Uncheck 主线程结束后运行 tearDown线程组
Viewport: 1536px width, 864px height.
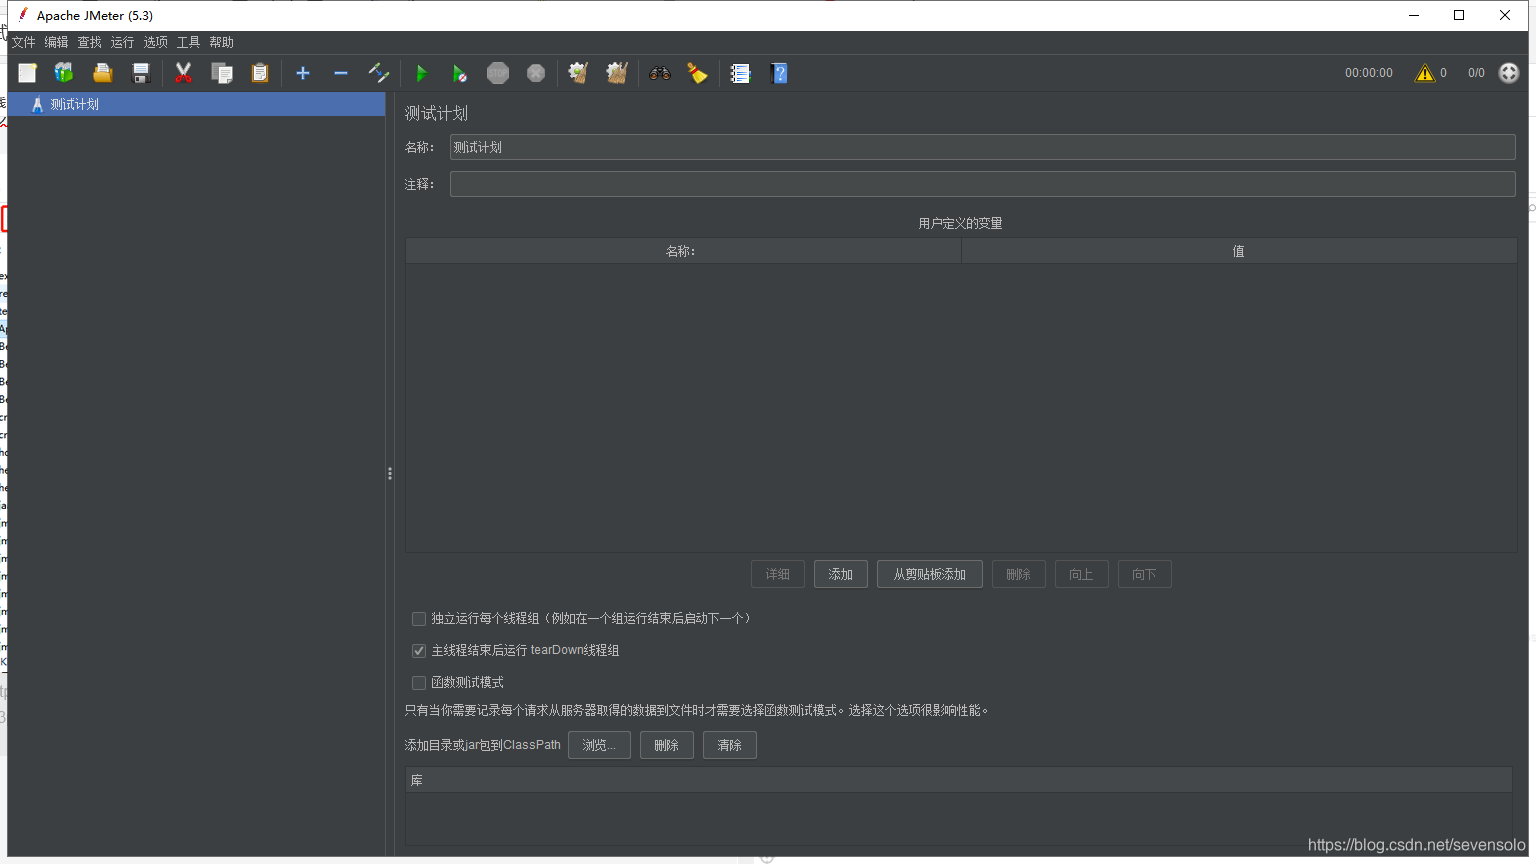419,651
